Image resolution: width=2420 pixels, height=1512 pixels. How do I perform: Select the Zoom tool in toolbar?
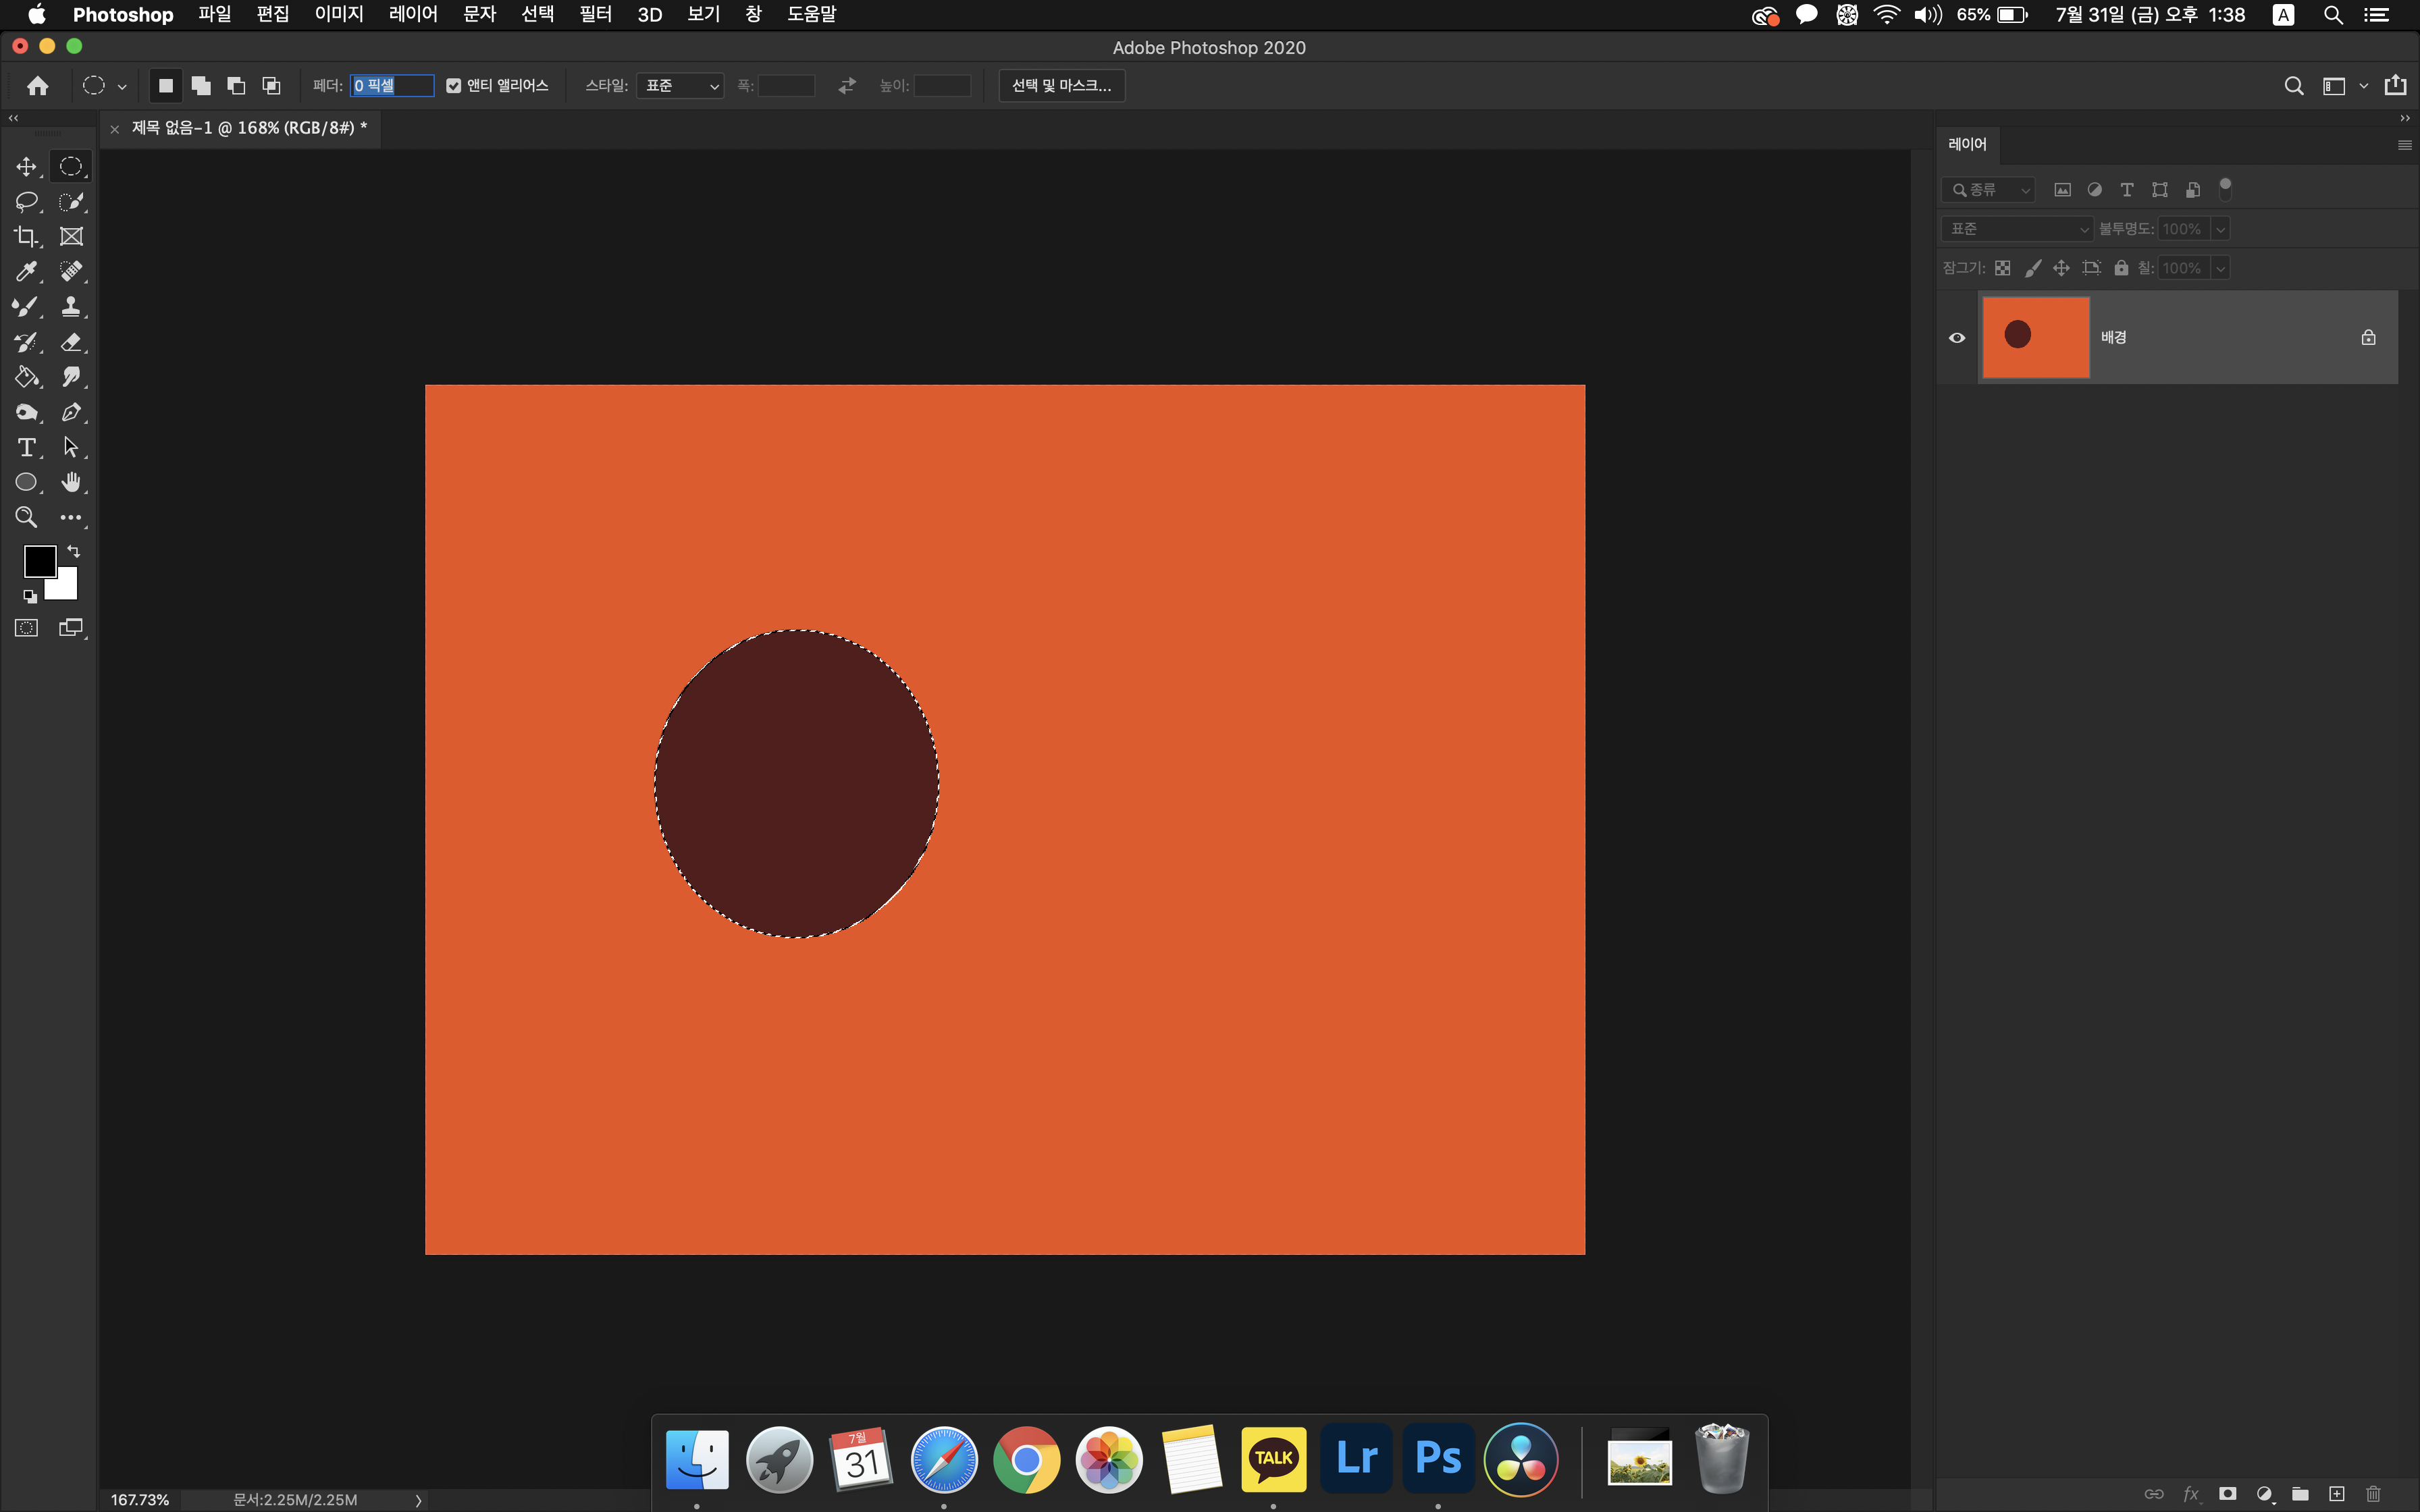click(x=26, y=517)
